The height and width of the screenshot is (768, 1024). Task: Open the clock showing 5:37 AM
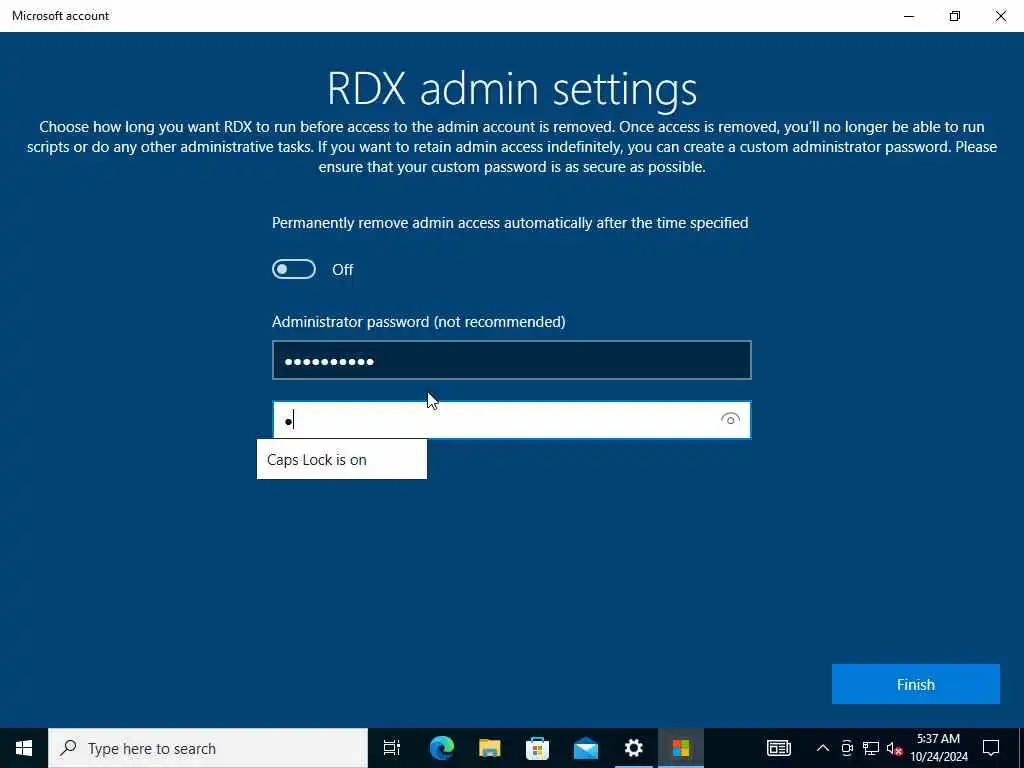[x=939, y=748]
